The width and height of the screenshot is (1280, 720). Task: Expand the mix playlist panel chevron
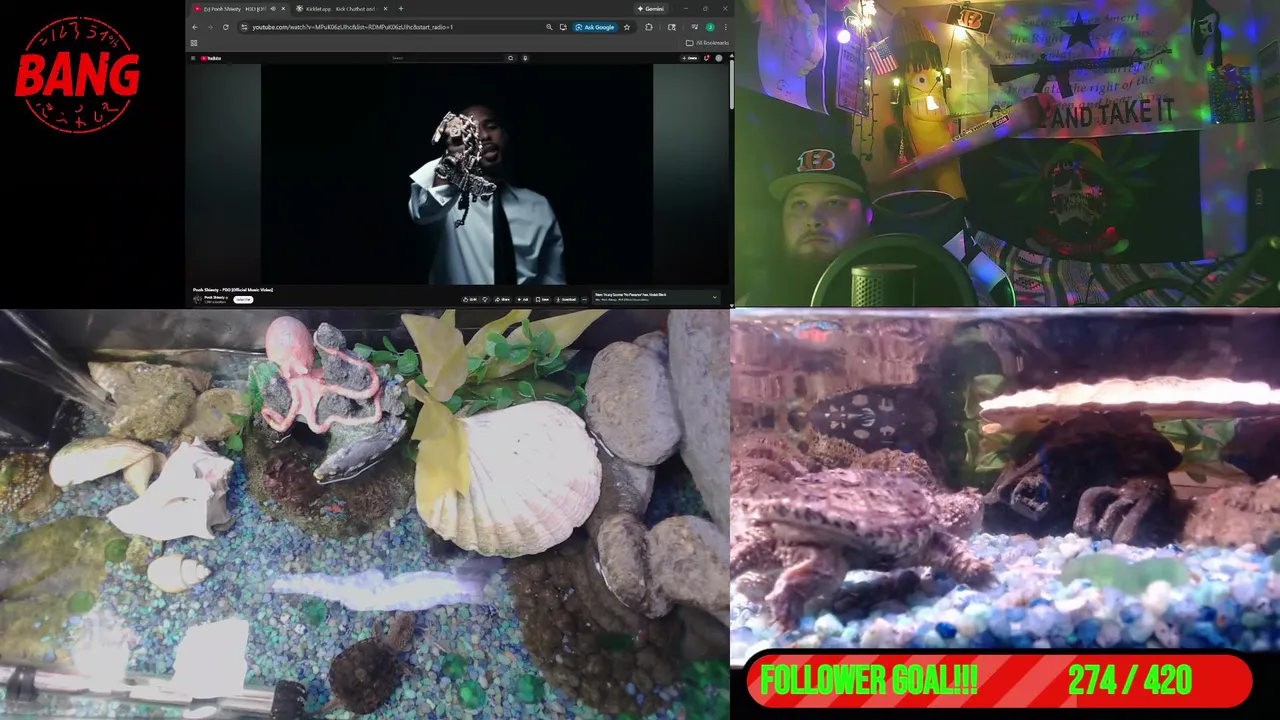[x=715, y=297]
